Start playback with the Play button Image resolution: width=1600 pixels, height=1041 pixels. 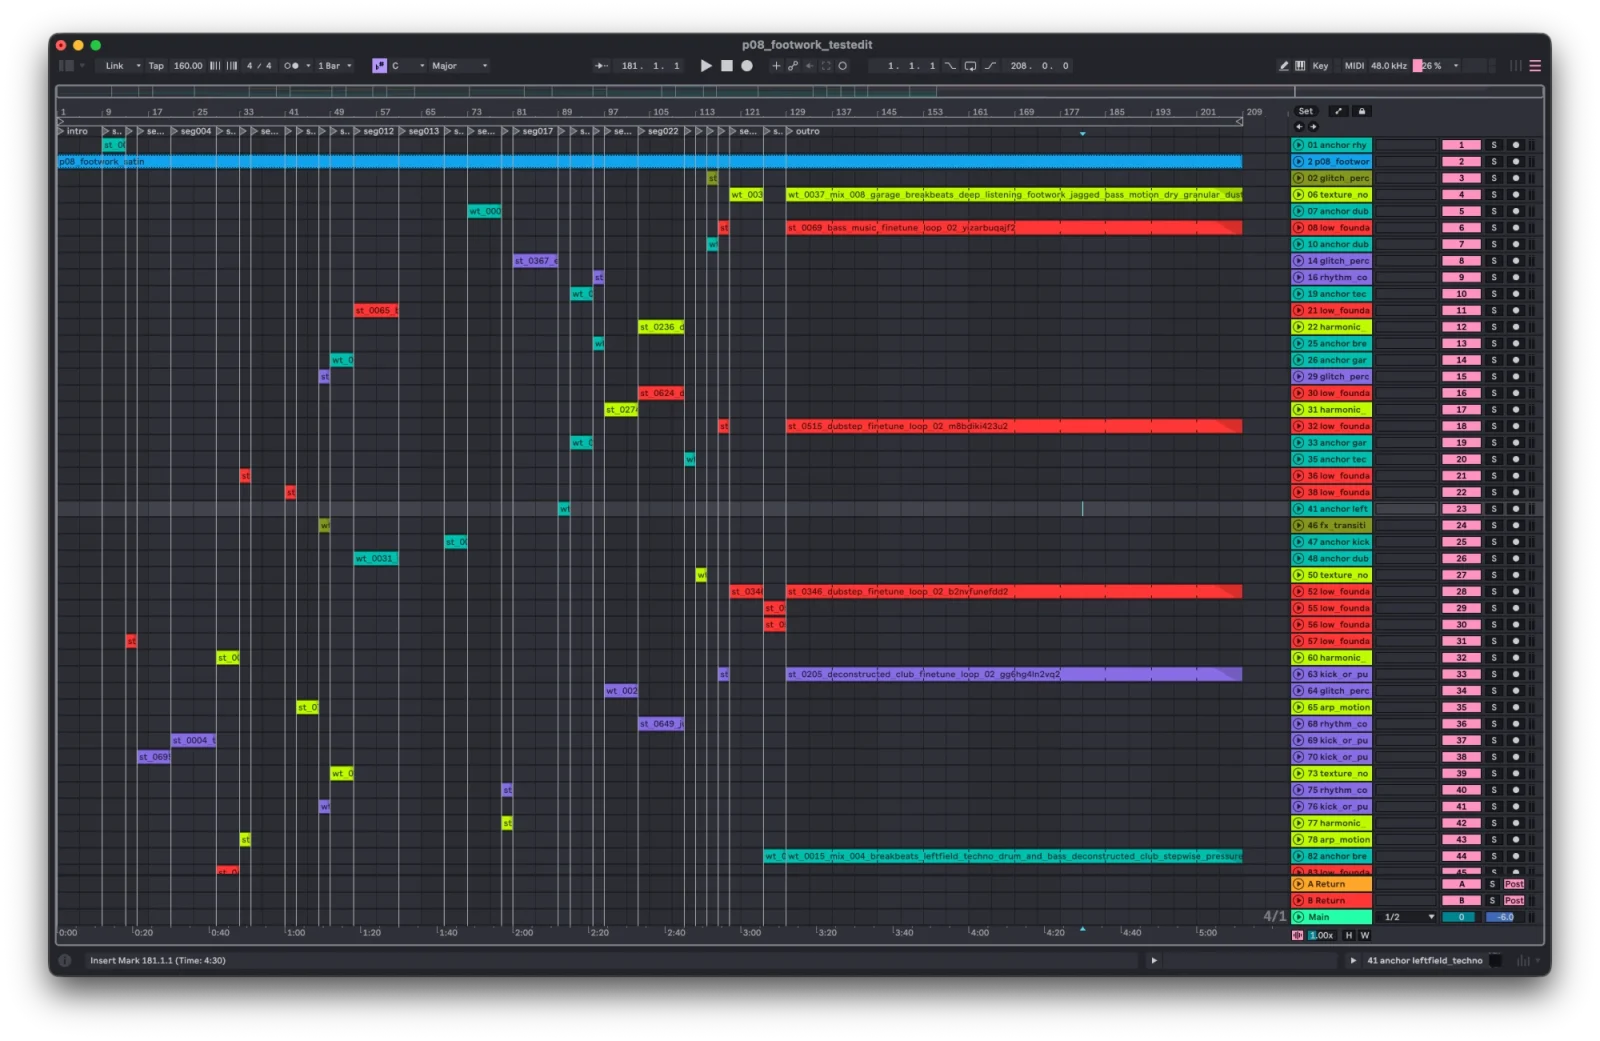706,66
